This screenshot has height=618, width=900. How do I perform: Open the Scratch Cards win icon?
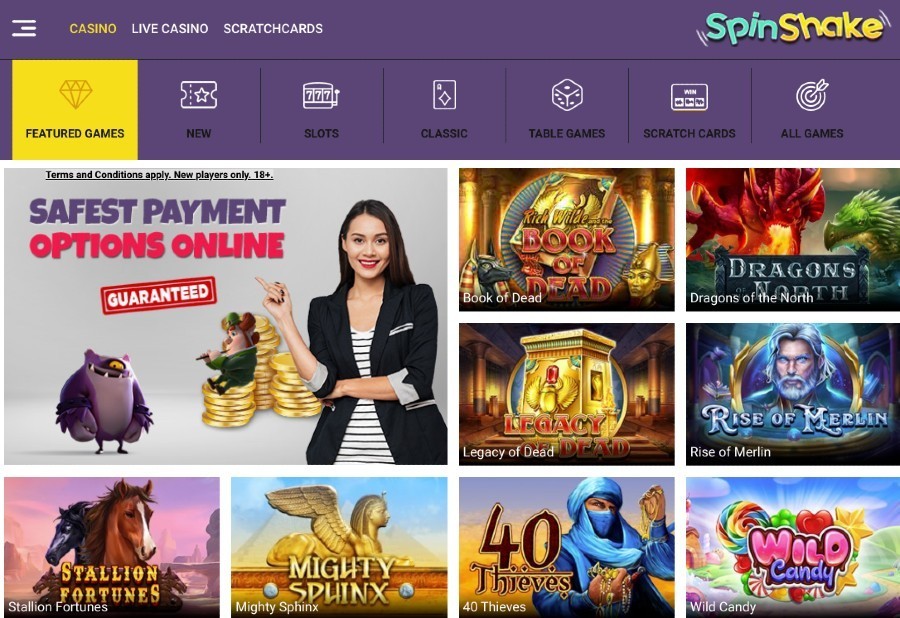(x=689, y=97)
